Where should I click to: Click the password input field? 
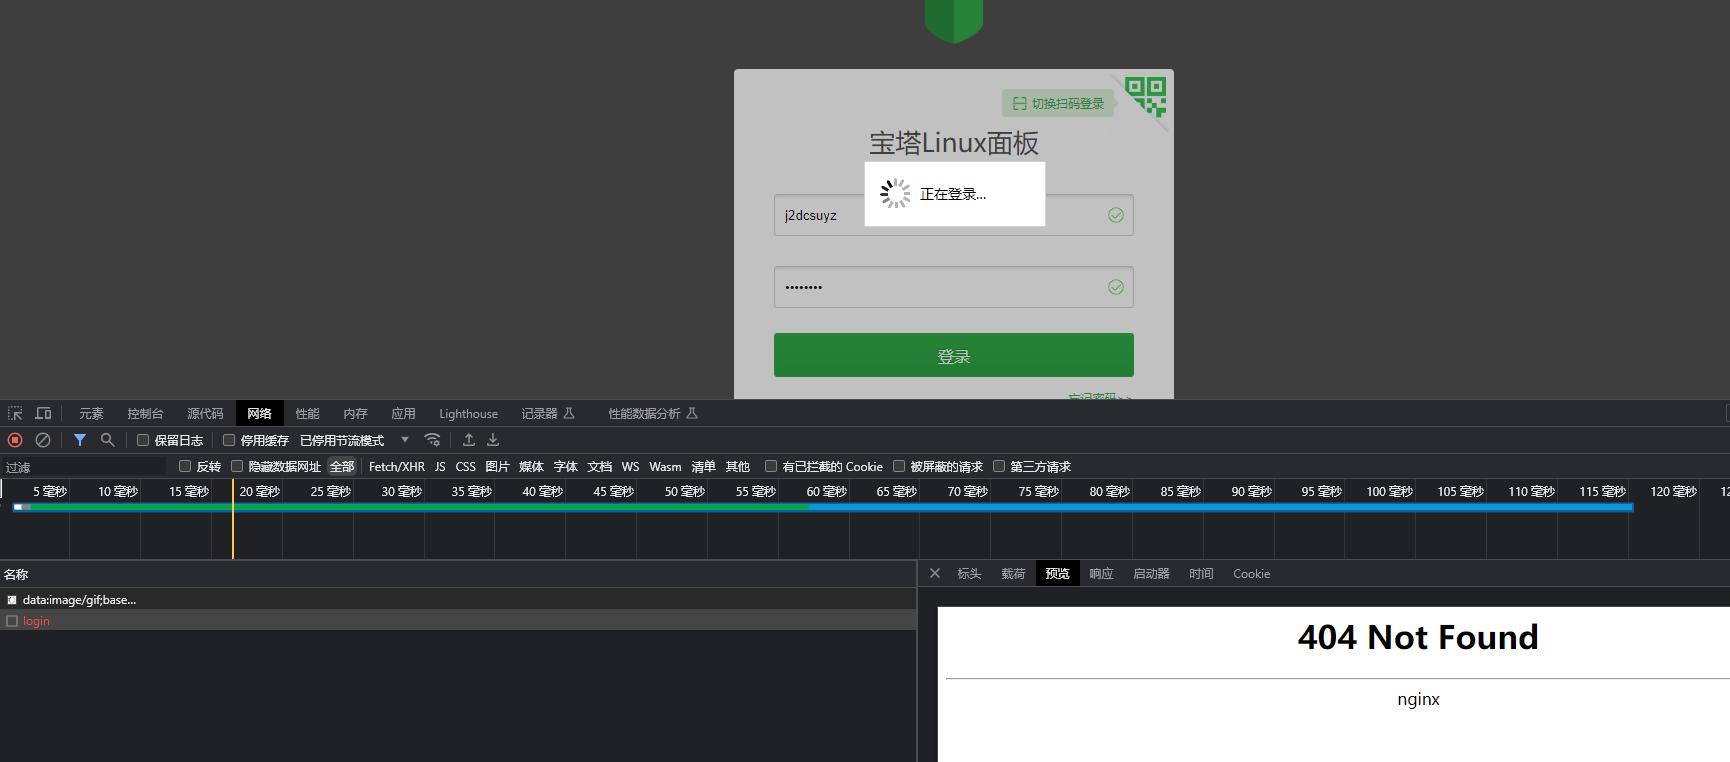tap(954, 287)
